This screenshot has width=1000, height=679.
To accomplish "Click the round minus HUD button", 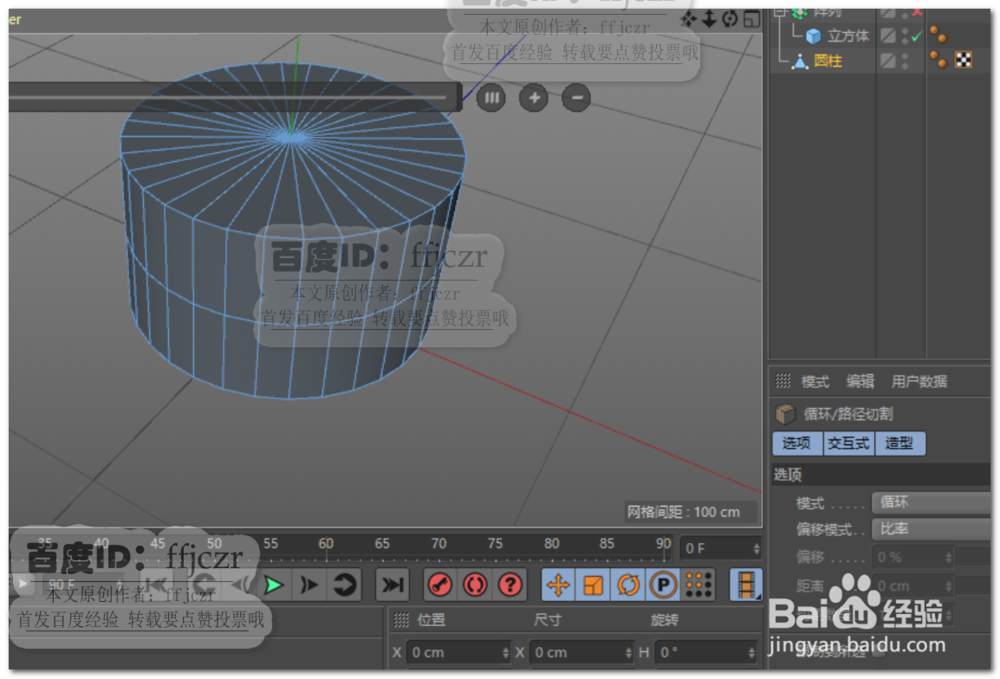I will [x=576, y=98].
